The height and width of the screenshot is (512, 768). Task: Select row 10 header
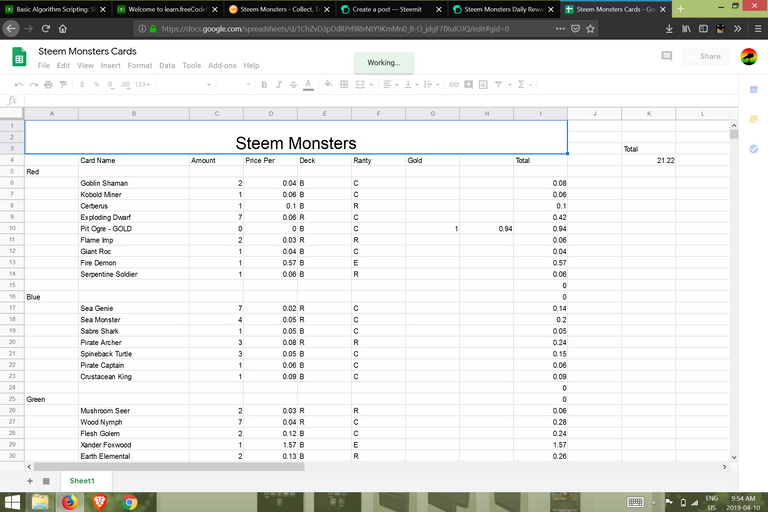click(12, 229)
